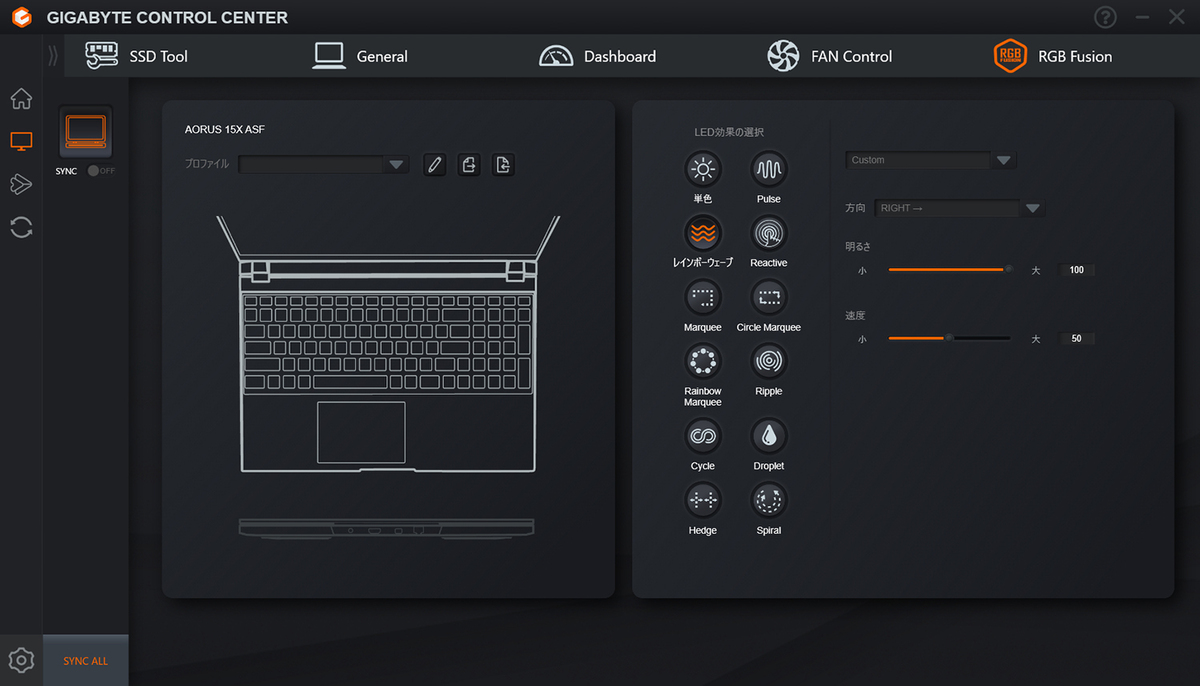This screenshot has width=1200, height=686.
Task: Click the SYNC ALL button
Action: 86,661
